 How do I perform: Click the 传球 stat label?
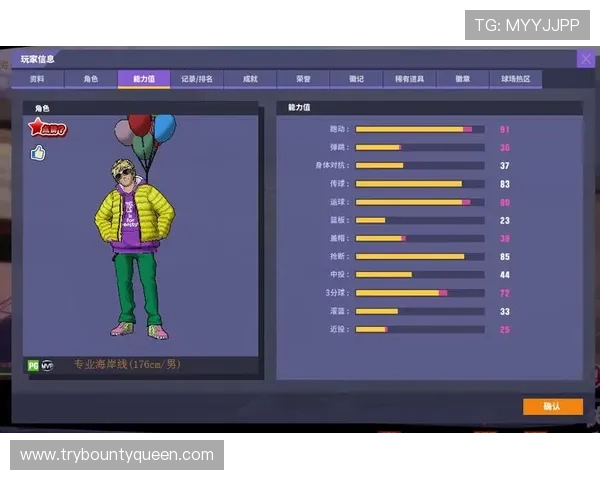(339, 184)
